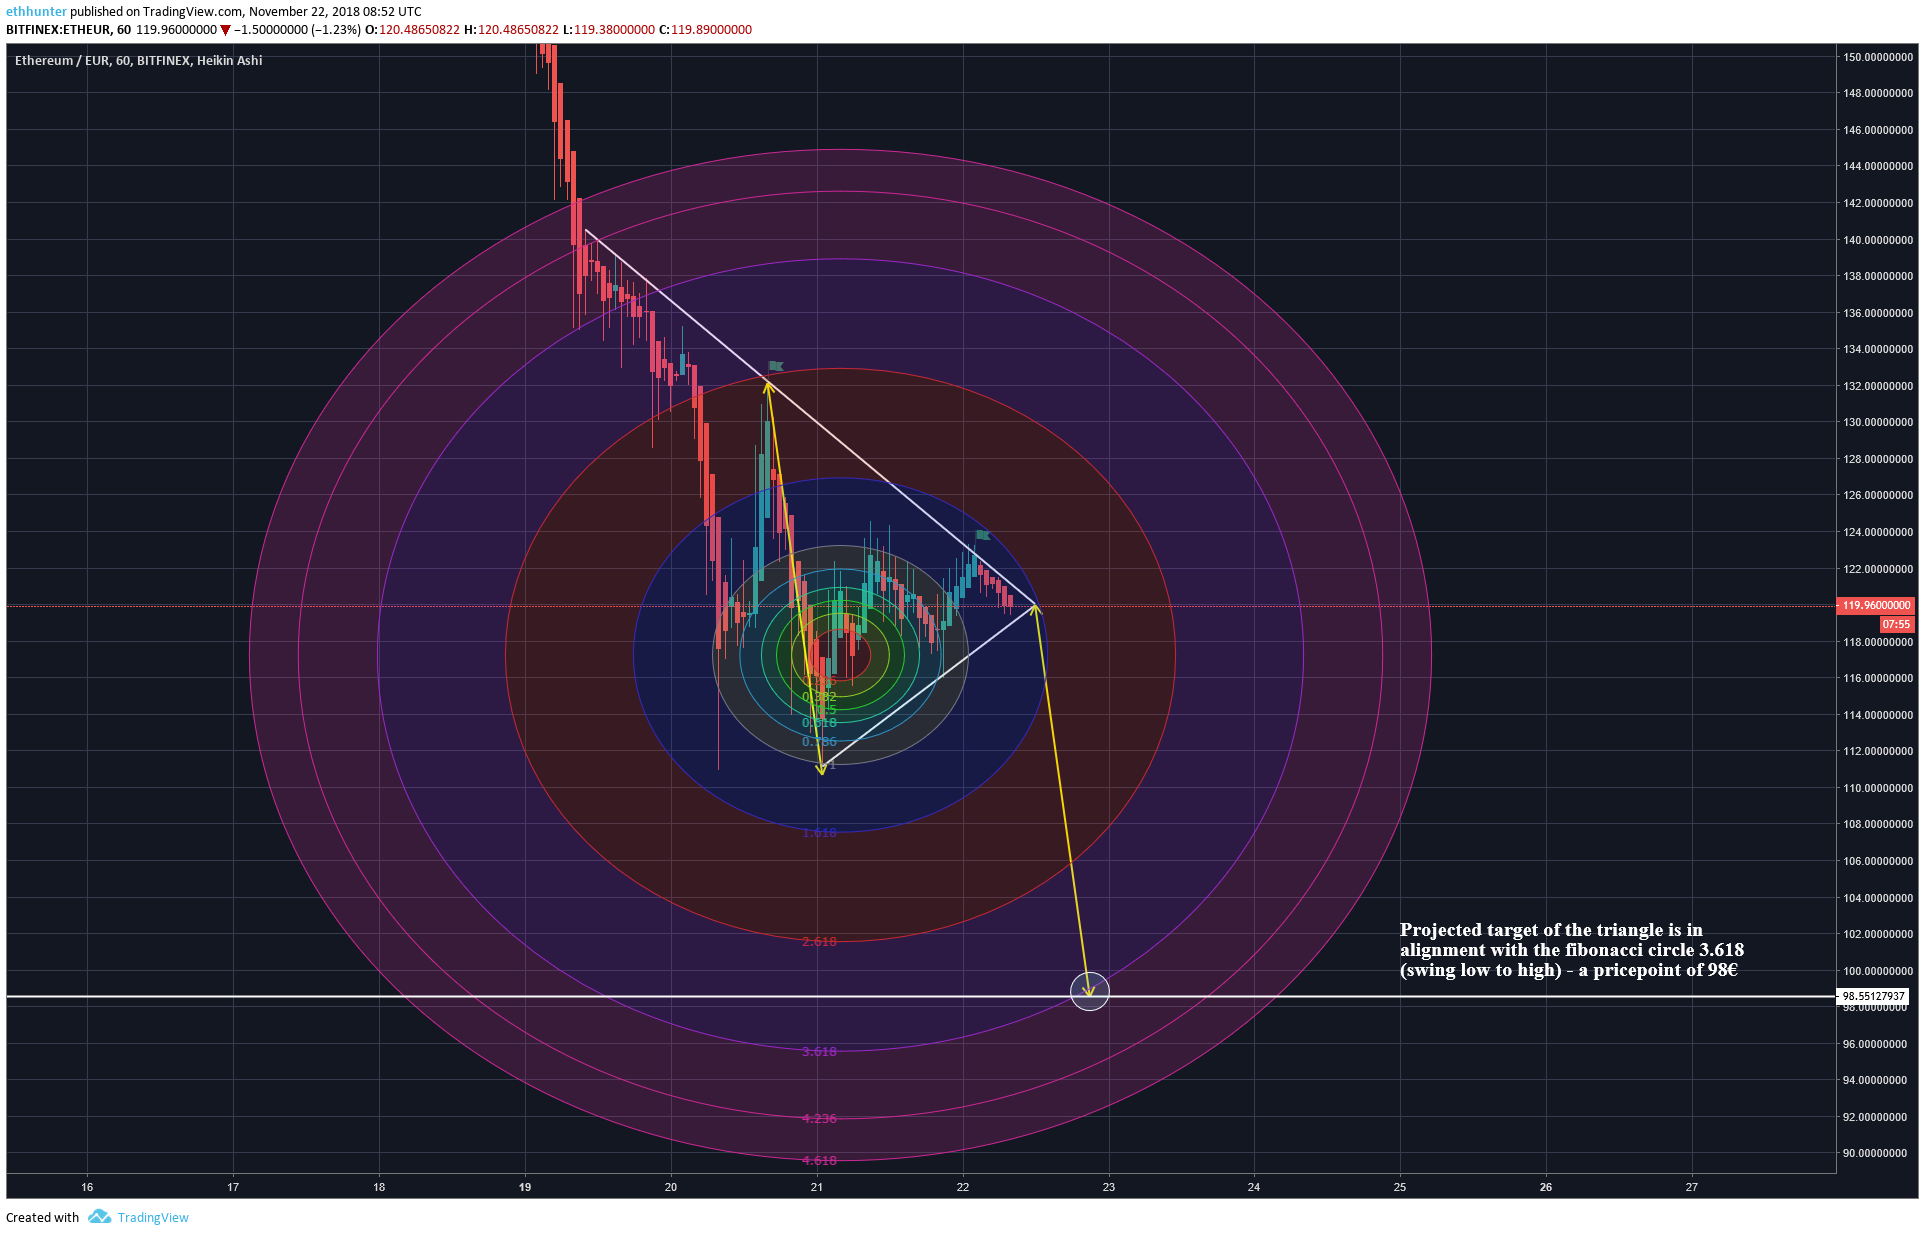This screenshot has width=1925, height=1235.
Task: Click date 23 on the time axis
Action: coord(1108,1187)
